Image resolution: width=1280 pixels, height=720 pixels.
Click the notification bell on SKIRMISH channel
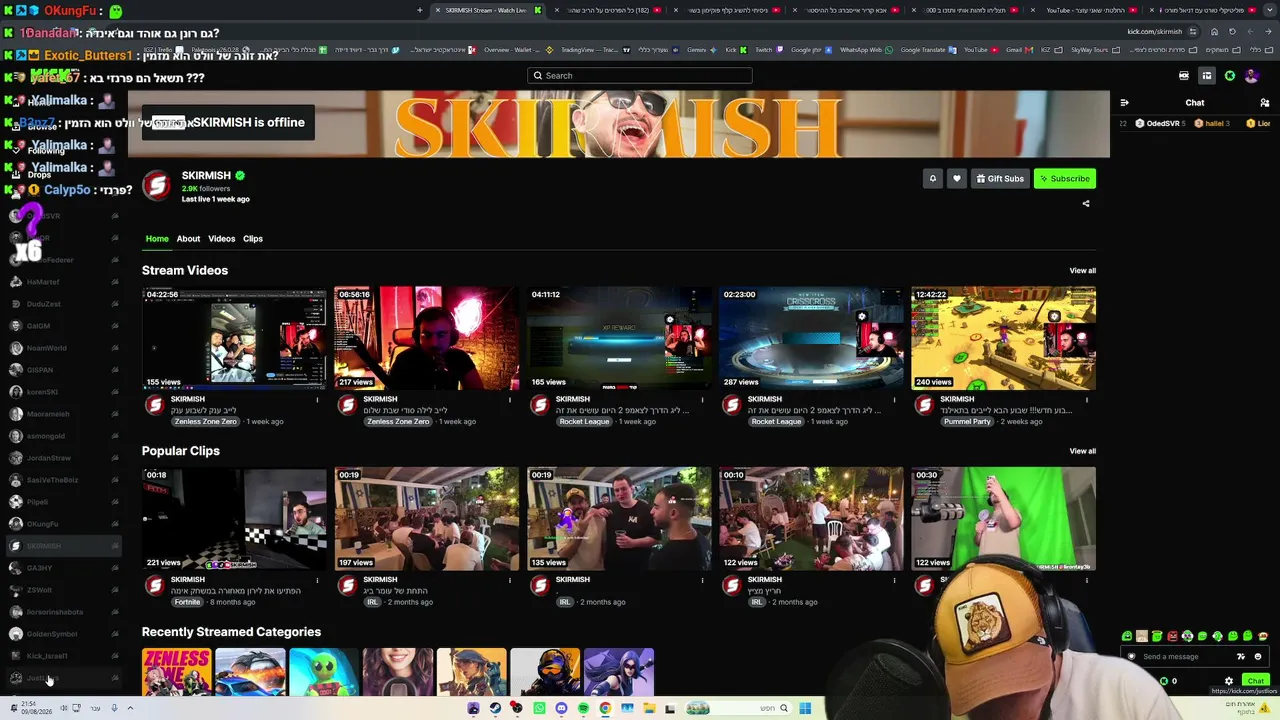pyautogui.click(x=933, y=179)
